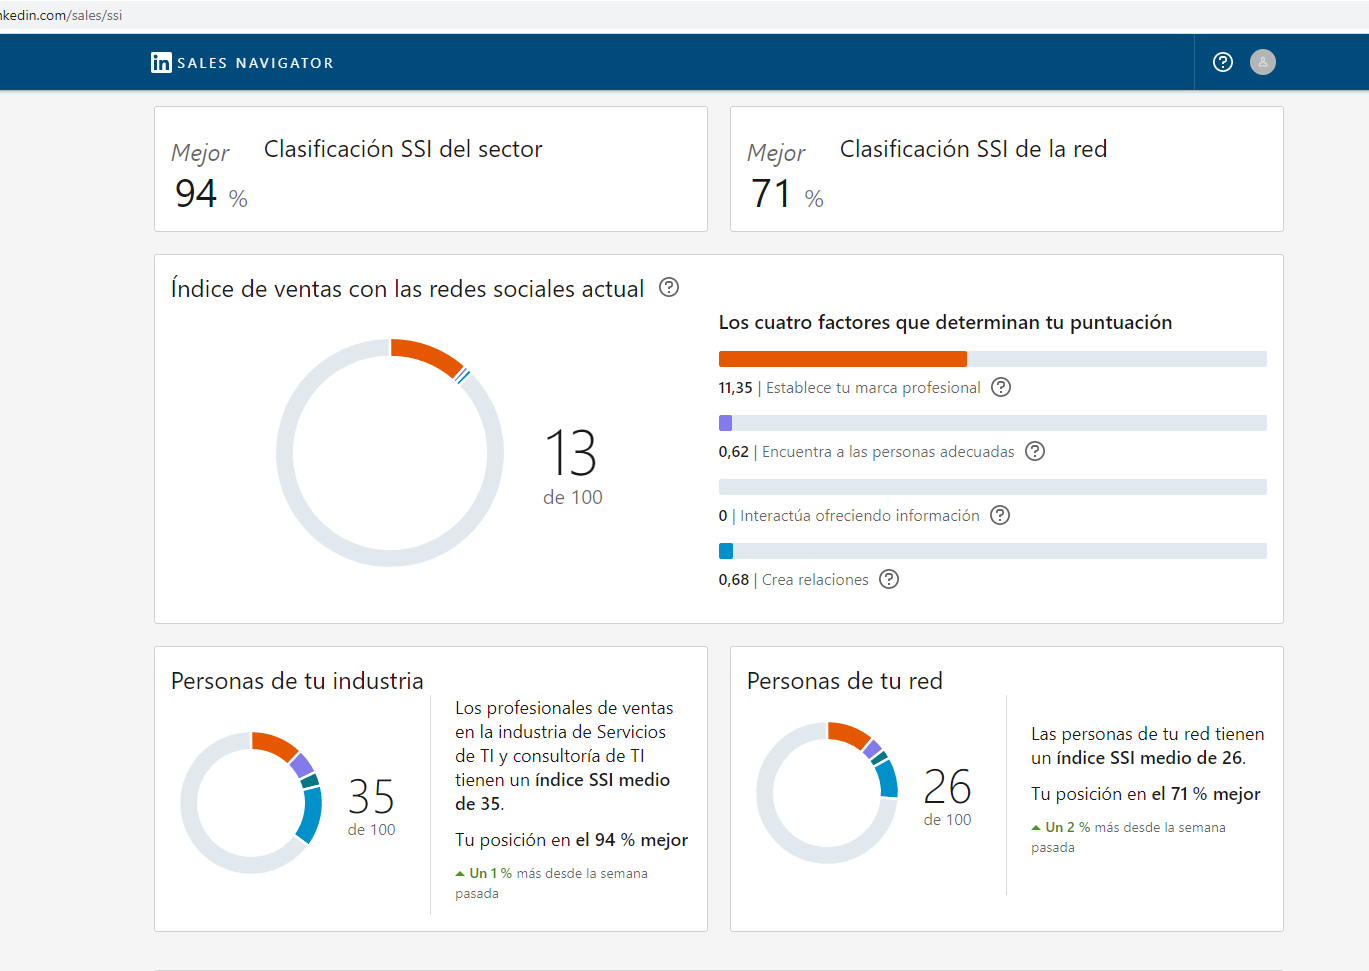Image resolution: width=1369 pixels, height=971 pixels.
Task: Click the blue Crea relaciones progress bar
Action: (992, 551)
